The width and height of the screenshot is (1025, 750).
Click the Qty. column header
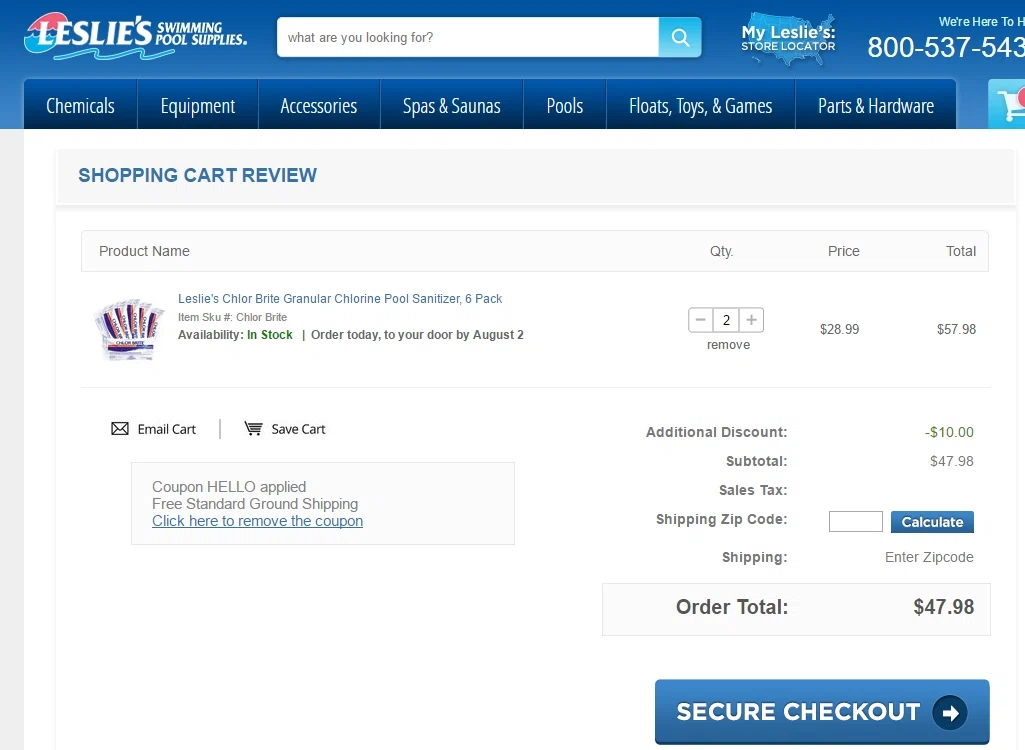tap(722, 251)
